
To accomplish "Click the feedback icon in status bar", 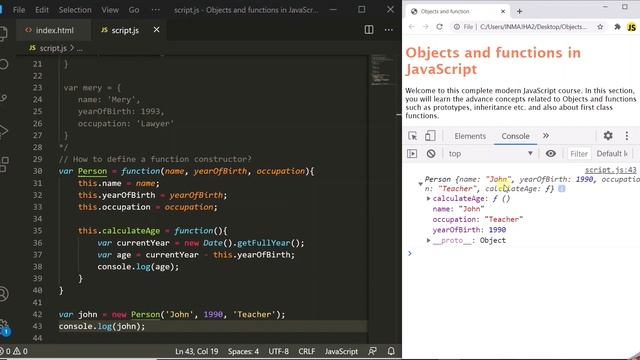I will click(x=372, y=351).
